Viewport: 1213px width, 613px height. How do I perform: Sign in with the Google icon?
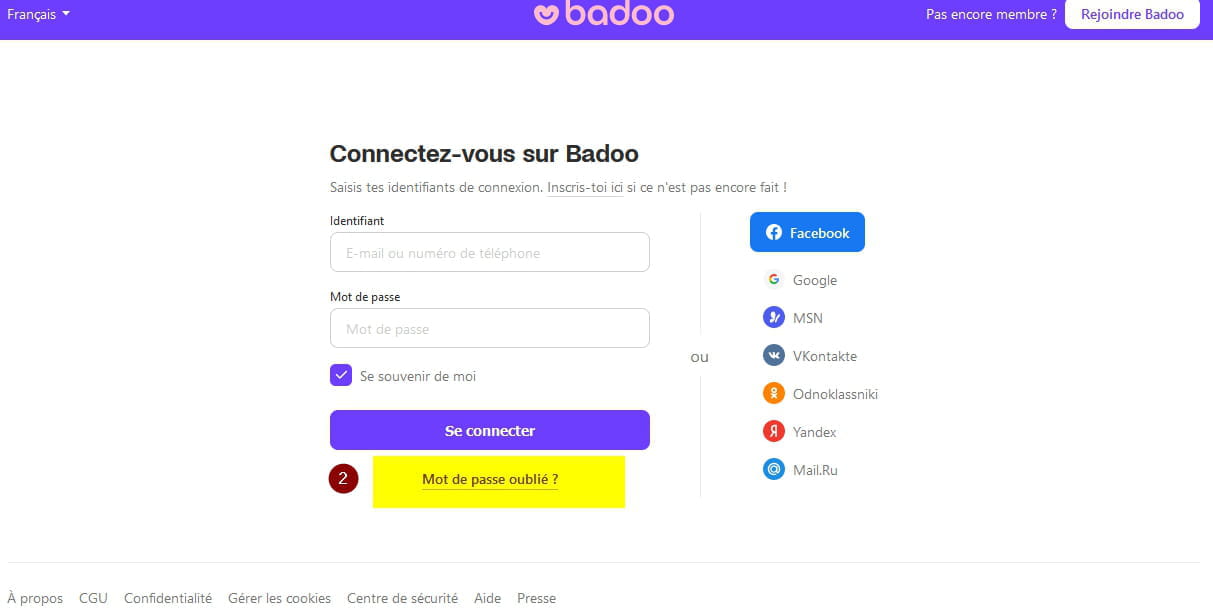tap(773, 280)
